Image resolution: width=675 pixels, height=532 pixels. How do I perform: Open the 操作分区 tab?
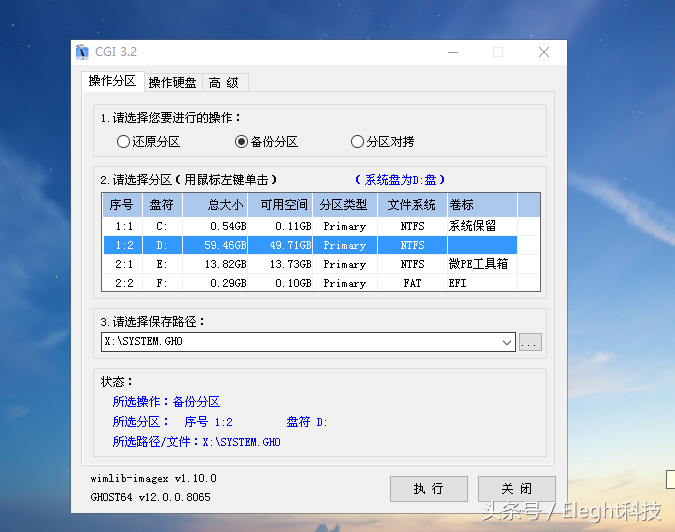(112, 81)
